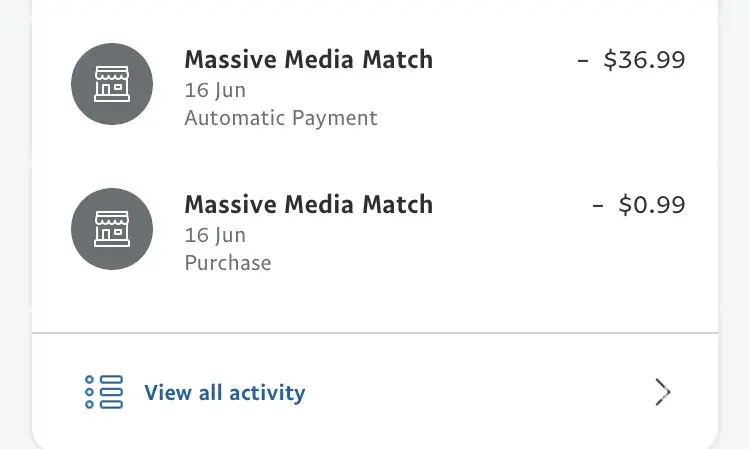Click the word Massive in the Automatic Payment entry
Viewport: 750px width, 449px height.
[225, 60]
